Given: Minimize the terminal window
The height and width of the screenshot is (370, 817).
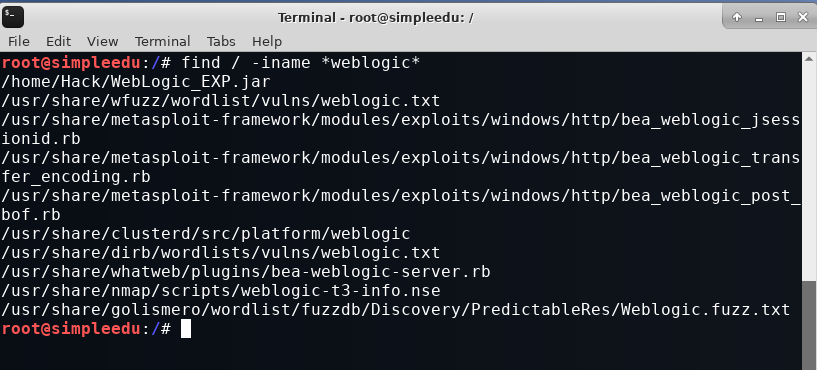Looking at the screenshot, I should tap(759, 17).
